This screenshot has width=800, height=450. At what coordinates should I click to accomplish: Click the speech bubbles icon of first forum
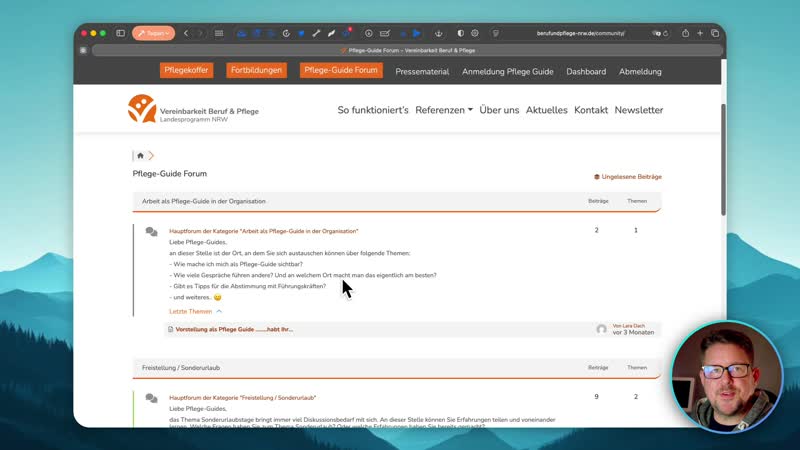[151, 232]
